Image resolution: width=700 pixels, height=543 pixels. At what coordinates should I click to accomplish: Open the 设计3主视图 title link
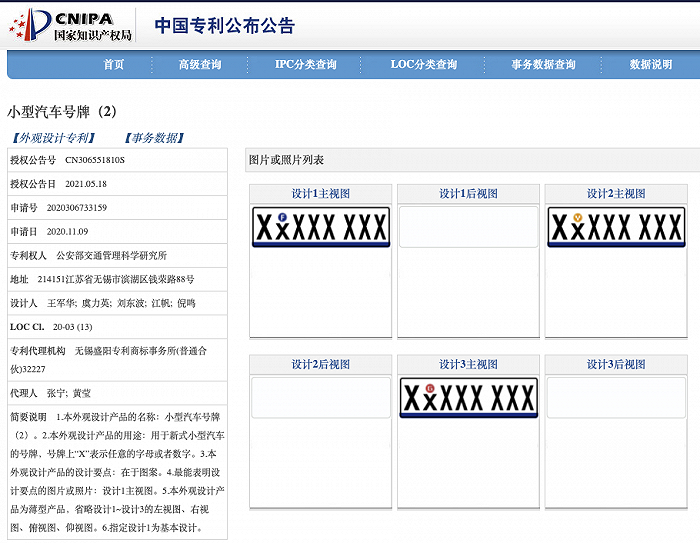click(468, 364)
